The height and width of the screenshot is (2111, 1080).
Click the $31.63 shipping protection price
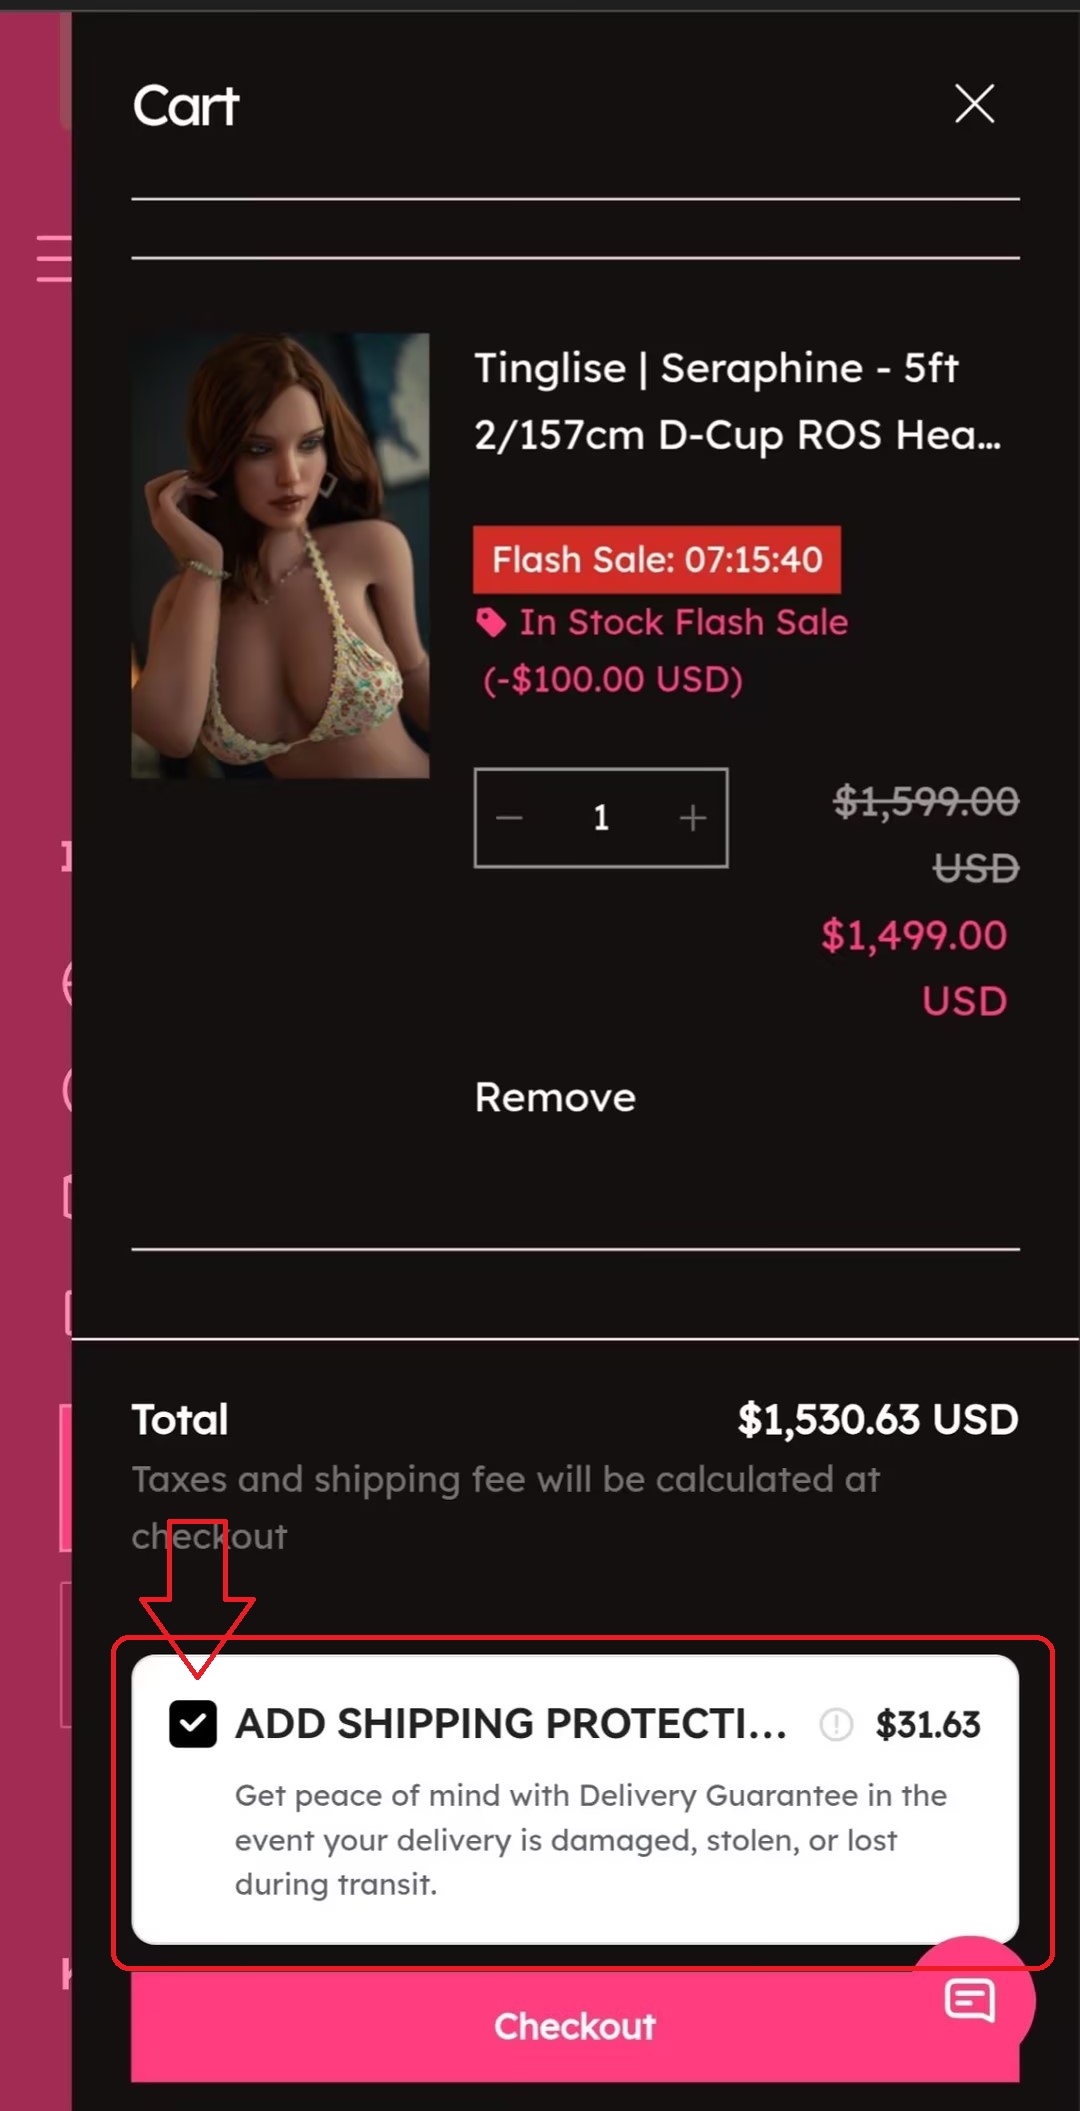(x=928, y=1724)
